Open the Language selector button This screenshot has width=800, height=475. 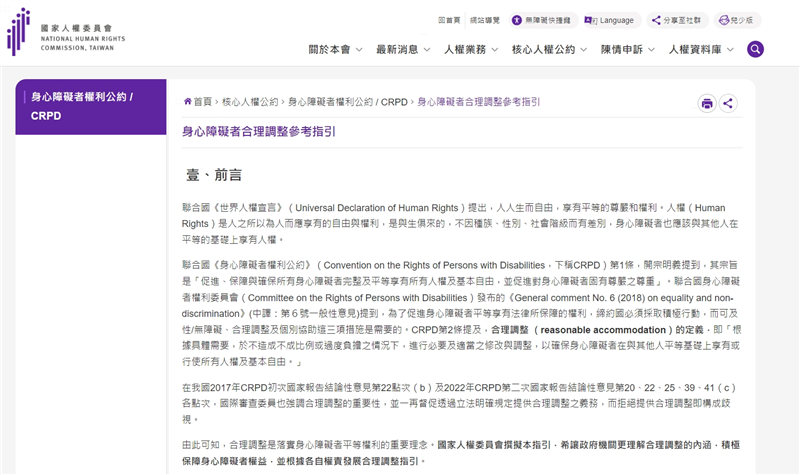610,20
